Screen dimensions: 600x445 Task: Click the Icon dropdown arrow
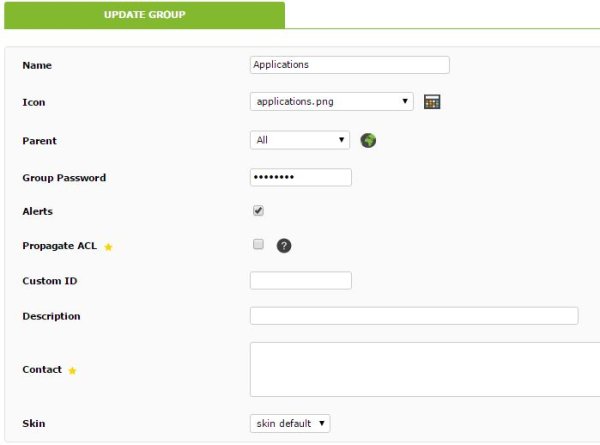(405, 101)
